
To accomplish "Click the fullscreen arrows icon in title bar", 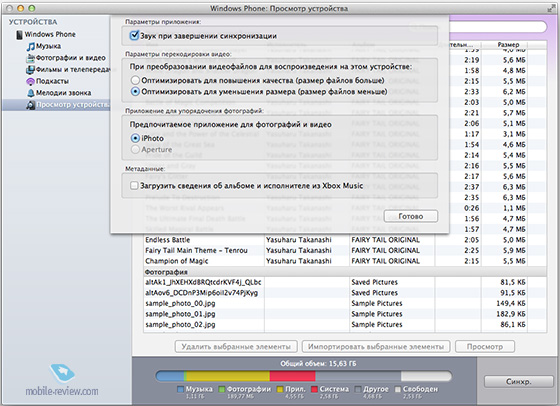I will point(551,8).
